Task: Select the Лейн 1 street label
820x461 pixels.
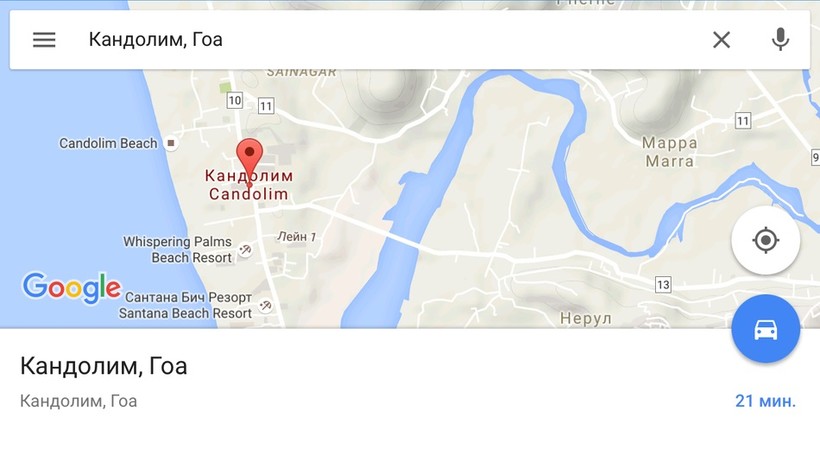Action: coord(297,237)
